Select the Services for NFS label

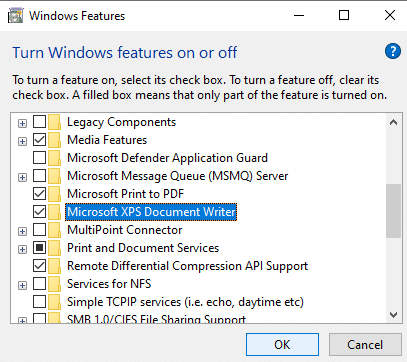click(109, 284)
